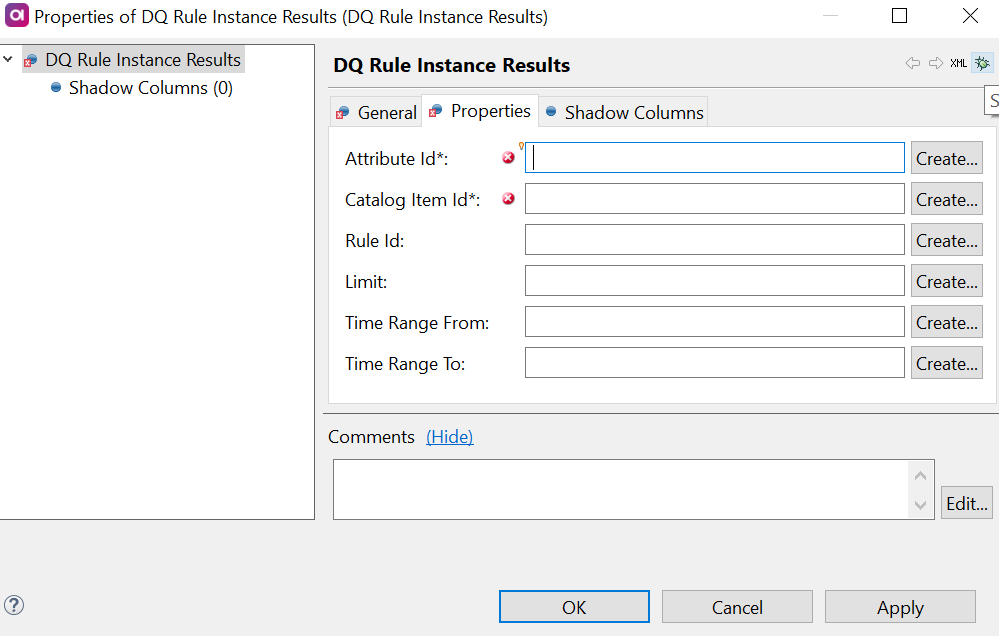Select the Shadow Columns globe icon in tree
The width and height of the screenshot is (999, 636).
pyautogui.click(x=56, y=88)
